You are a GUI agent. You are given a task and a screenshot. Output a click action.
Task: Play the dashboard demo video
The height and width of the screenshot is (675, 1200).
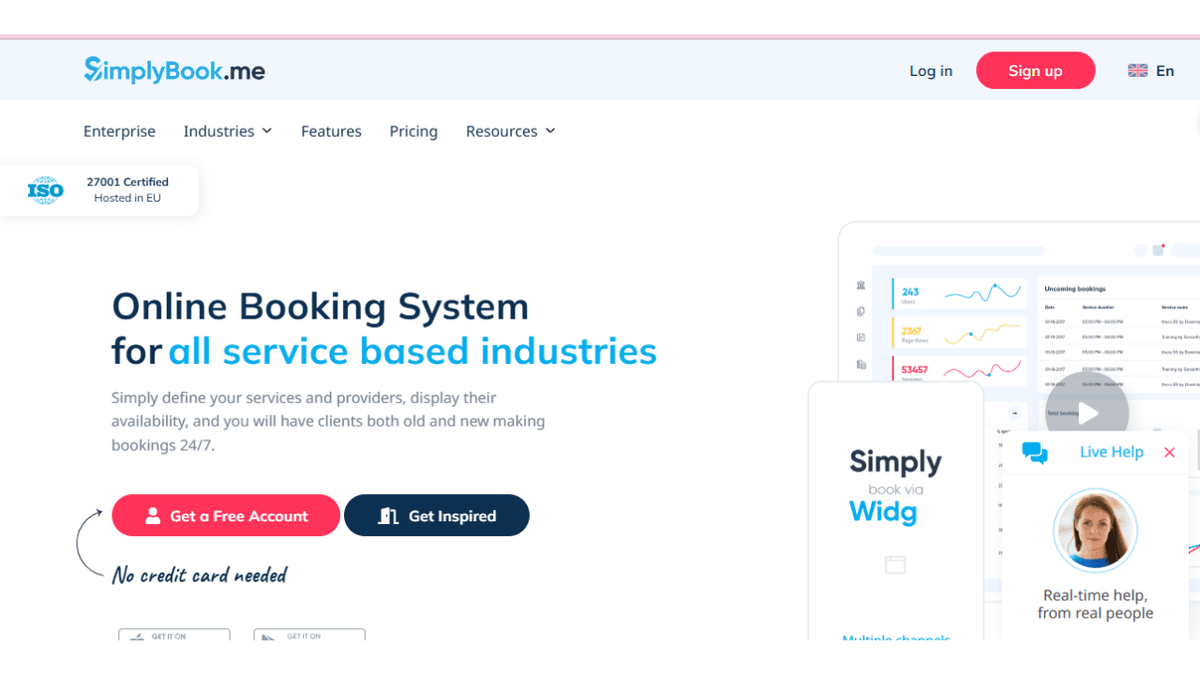1087,413
